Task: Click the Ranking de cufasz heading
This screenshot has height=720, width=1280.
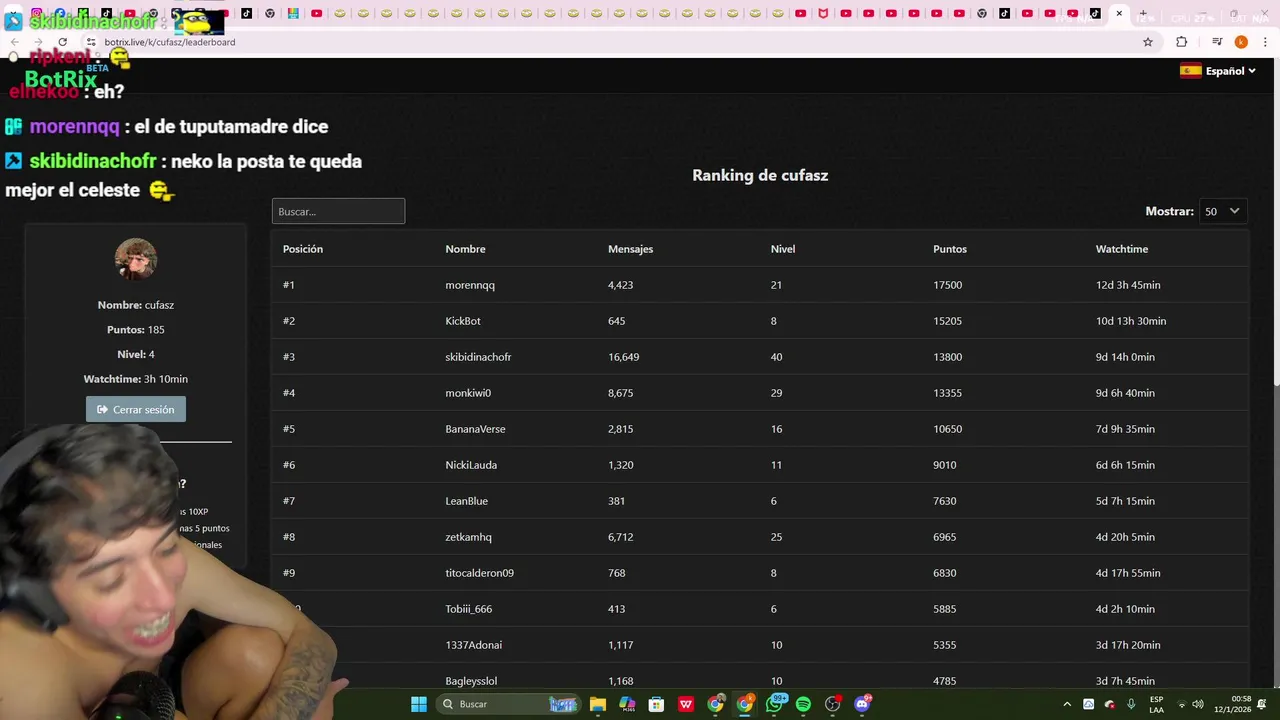Action: (x=760, y=175)
